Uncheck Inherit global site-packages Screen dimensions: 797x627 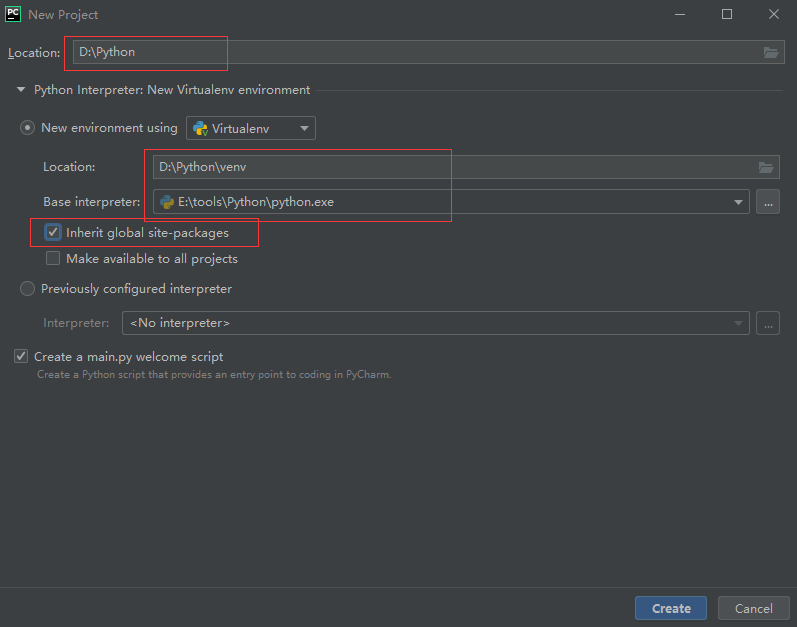[x=53, y=233]
